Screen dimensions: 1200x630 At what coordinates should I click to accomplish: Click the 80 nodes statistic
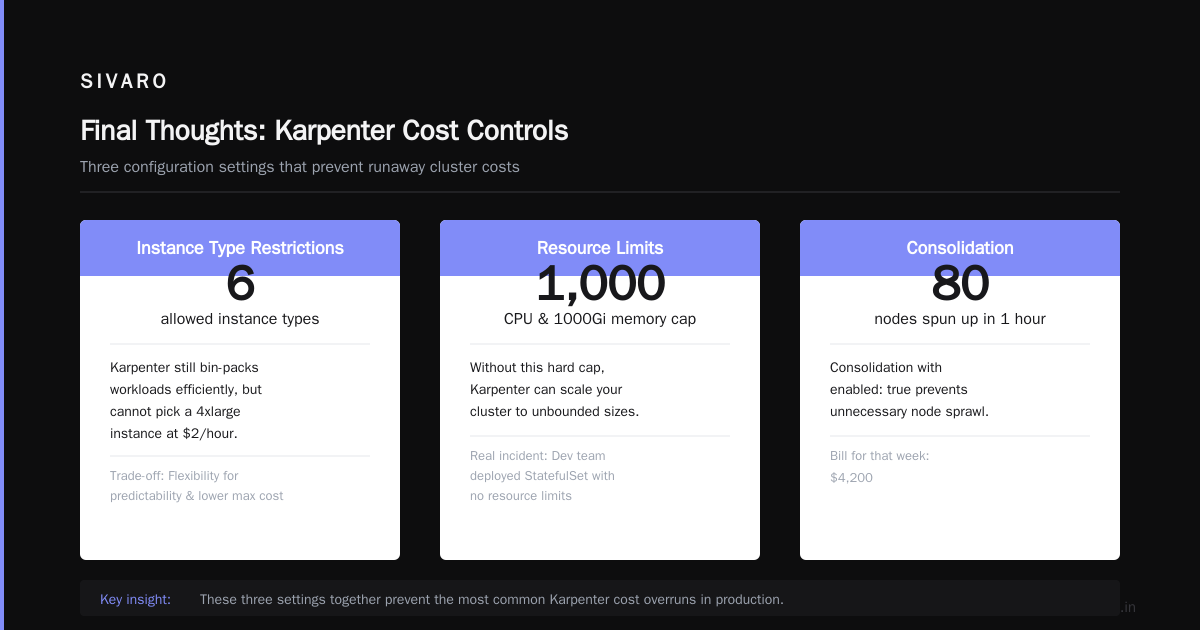click(960, 284)
